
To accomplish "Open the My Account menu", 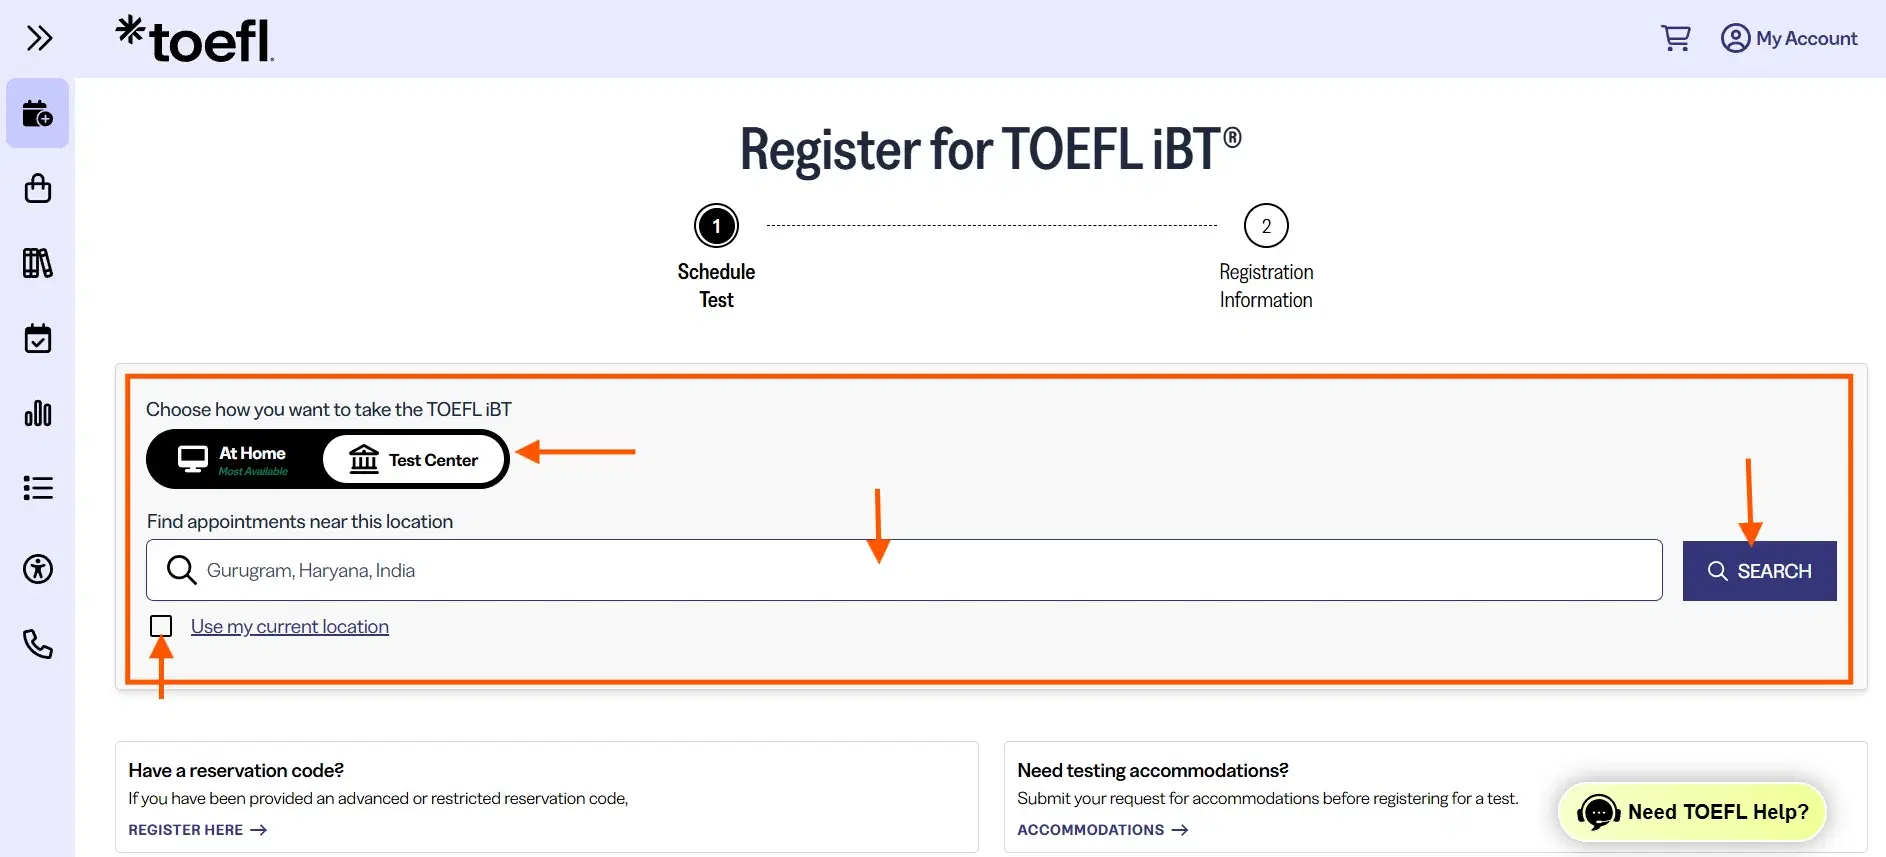I will tap(1791, 38).
